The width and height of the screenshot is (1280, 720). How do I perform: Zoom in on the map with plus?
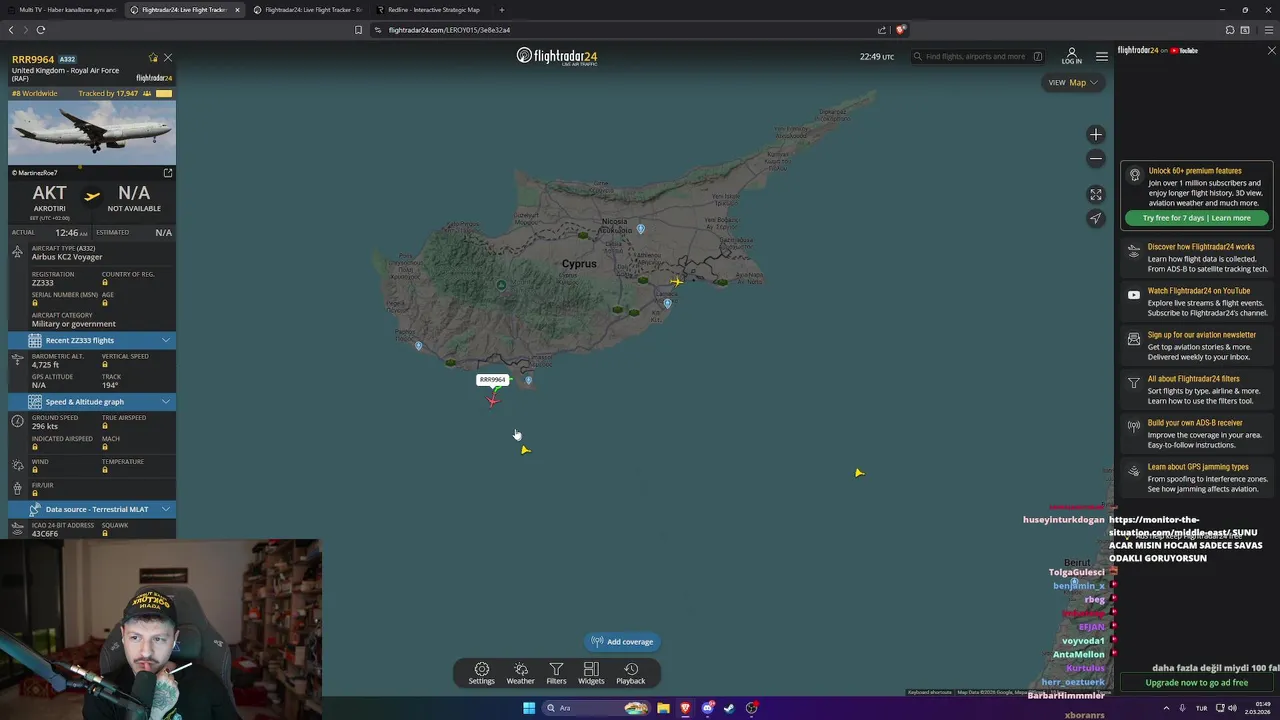click(1096, 135)
